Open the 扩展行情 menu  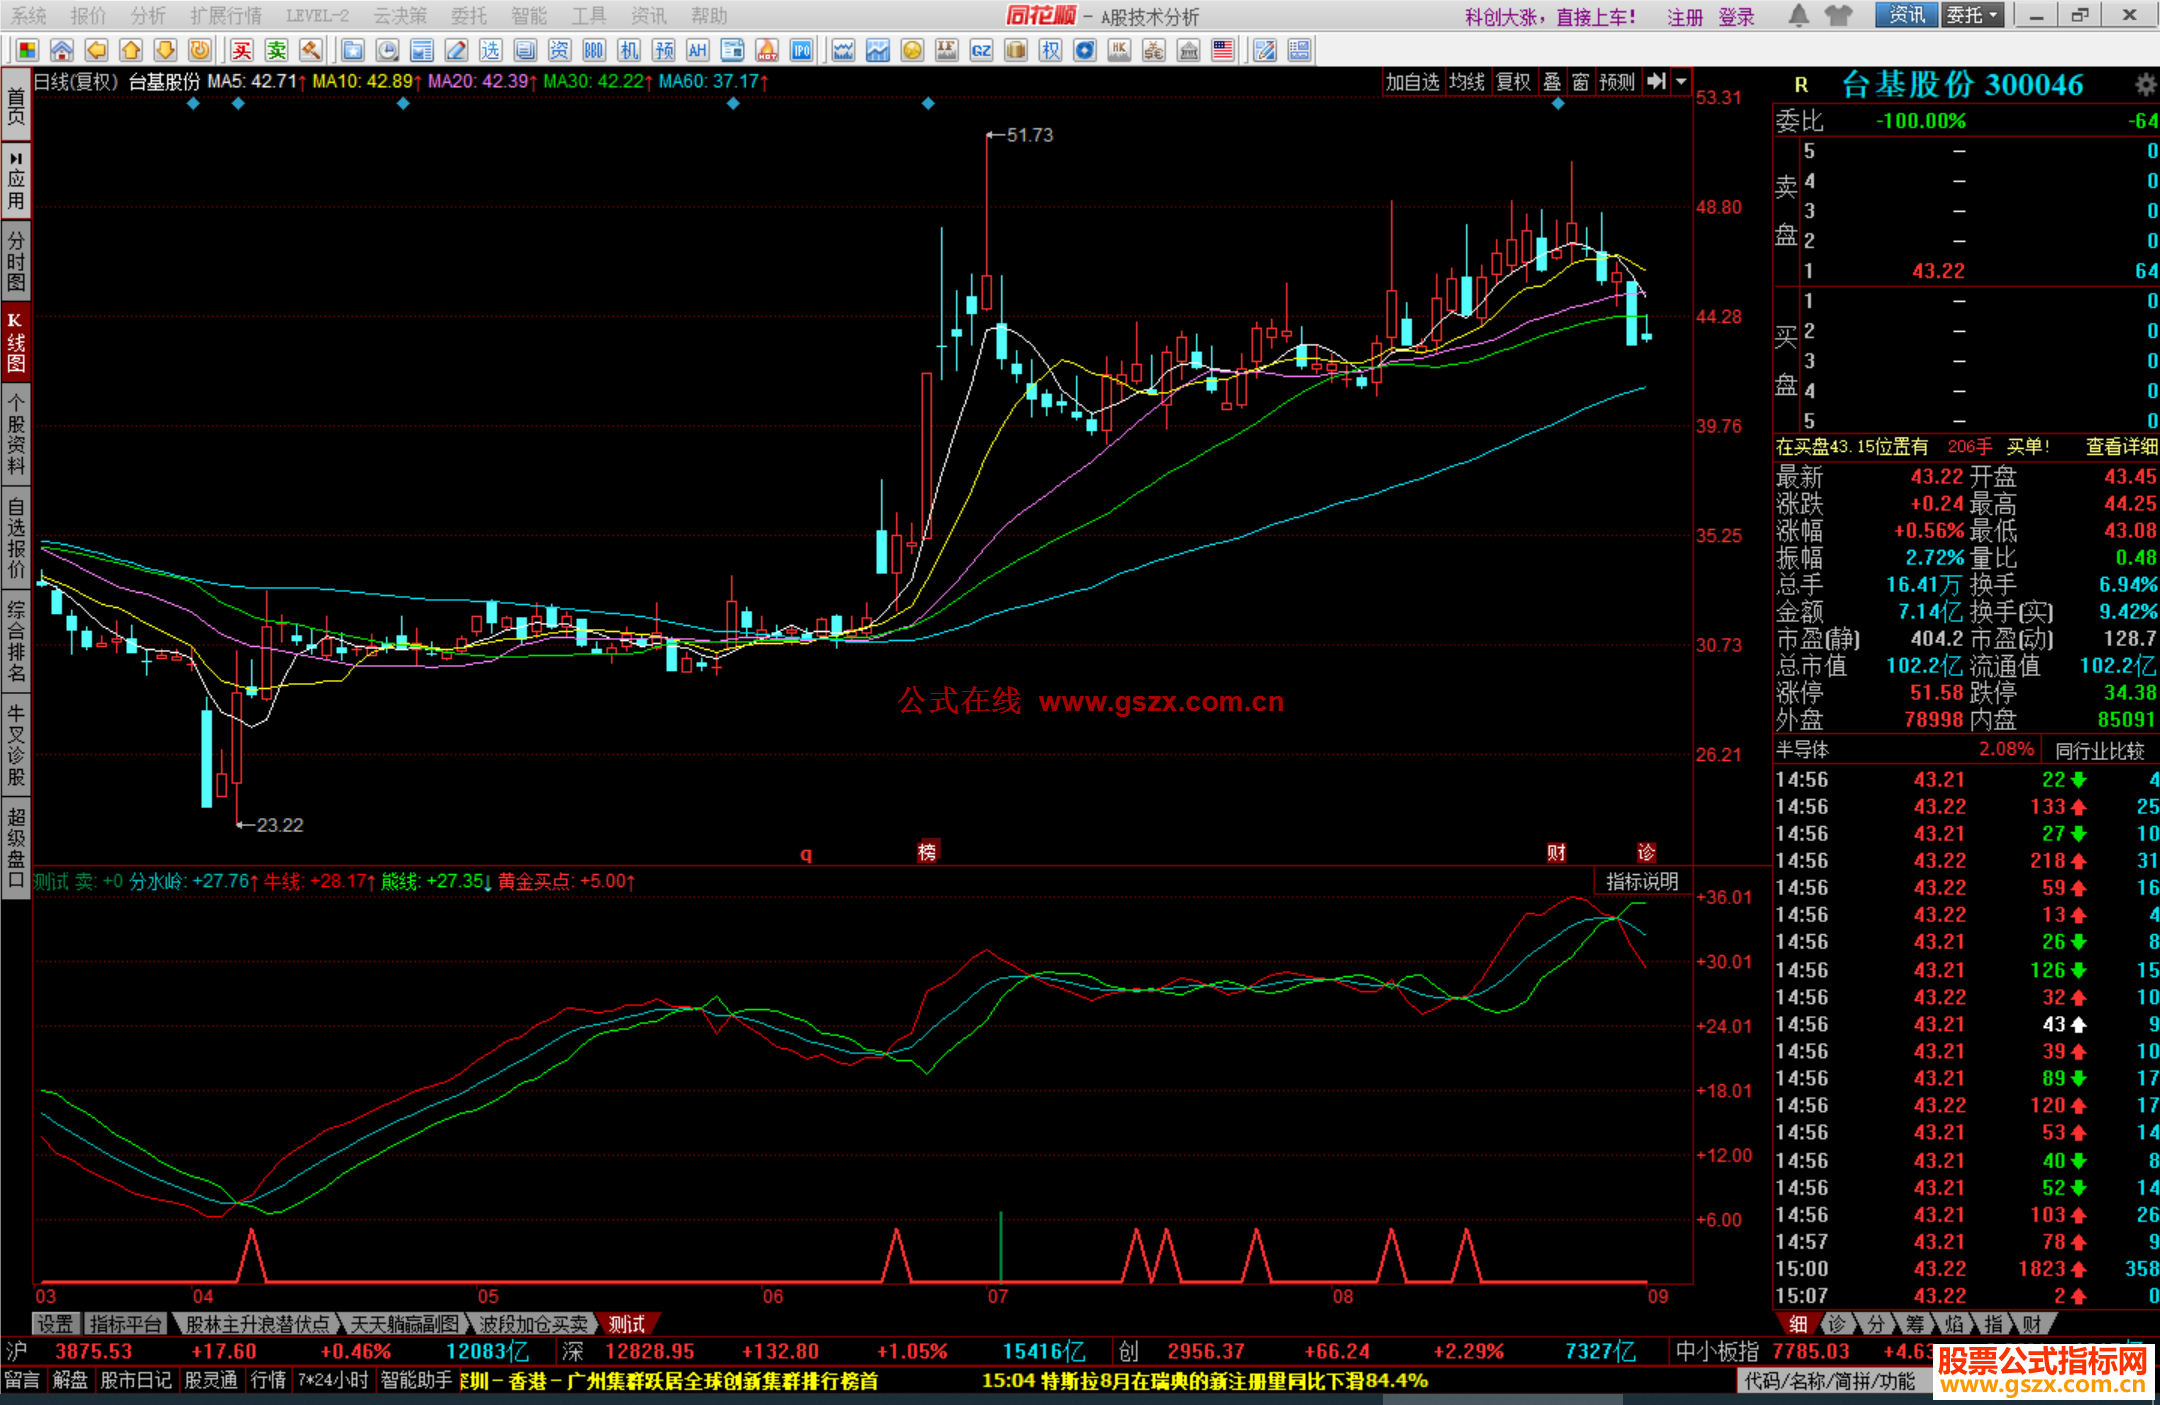(226, 15)
